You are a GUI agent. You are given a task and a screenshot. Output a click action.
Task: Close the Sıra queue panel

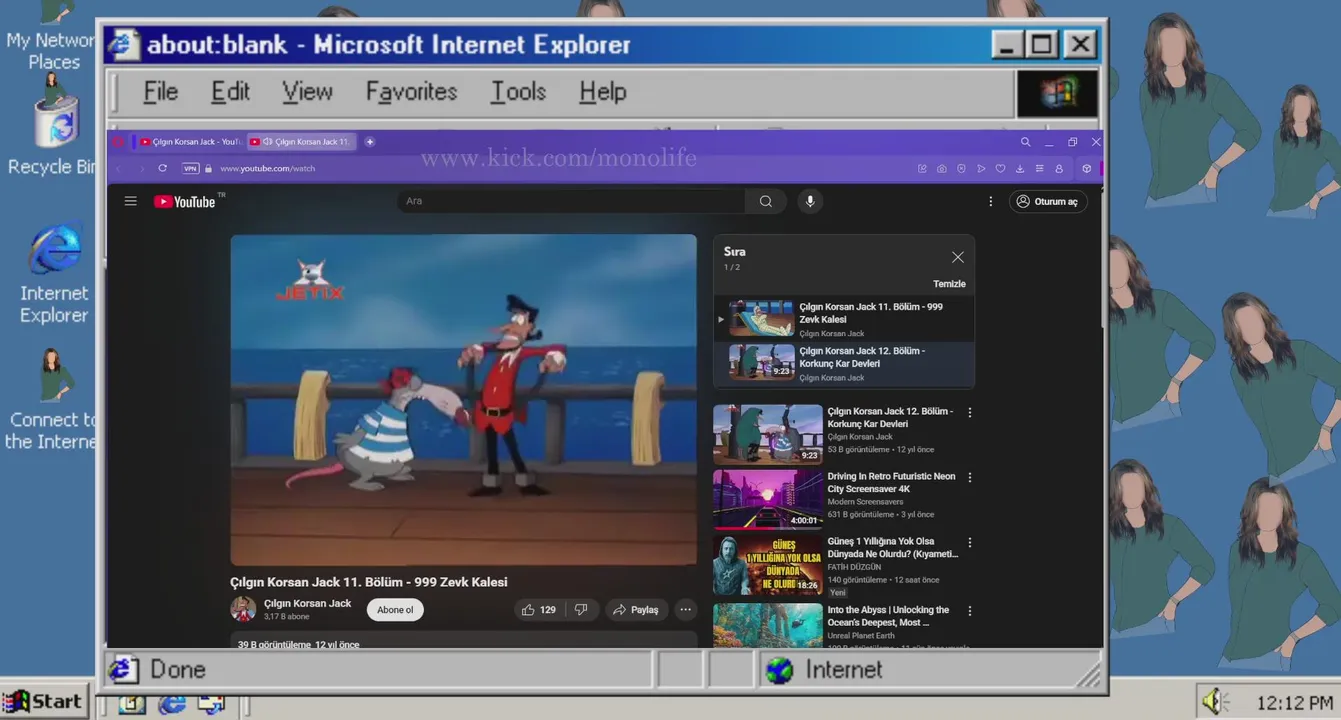pos(958,257)
